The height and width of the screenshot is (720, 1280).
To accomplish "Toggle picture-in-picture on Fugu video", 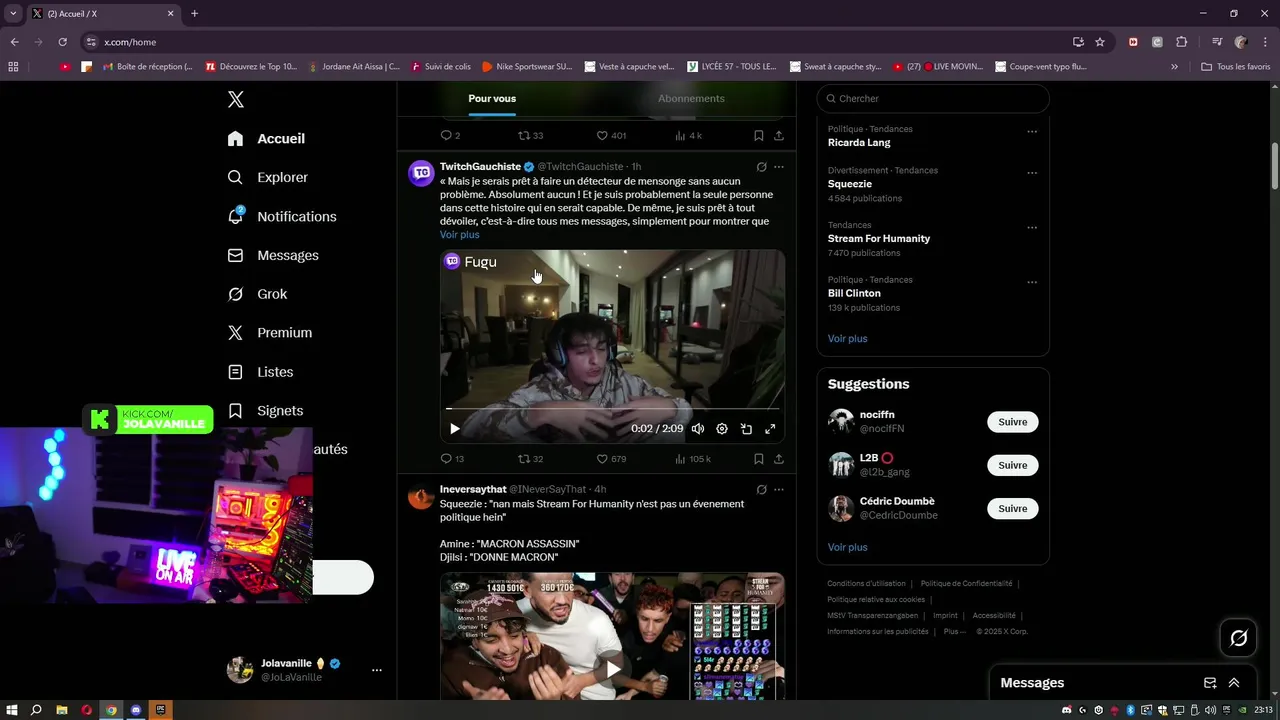I will [x=746, y=429].
